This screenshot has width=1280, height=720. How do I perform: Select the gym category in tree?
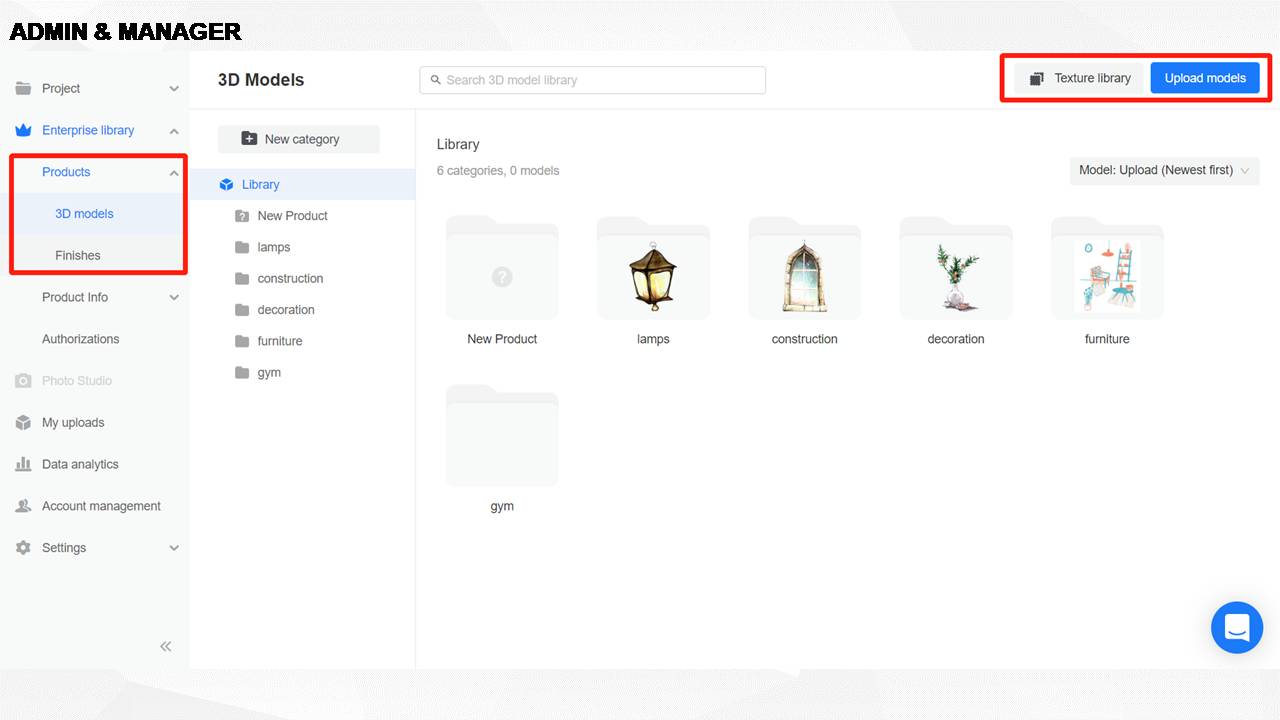click(x=269, y=373)
